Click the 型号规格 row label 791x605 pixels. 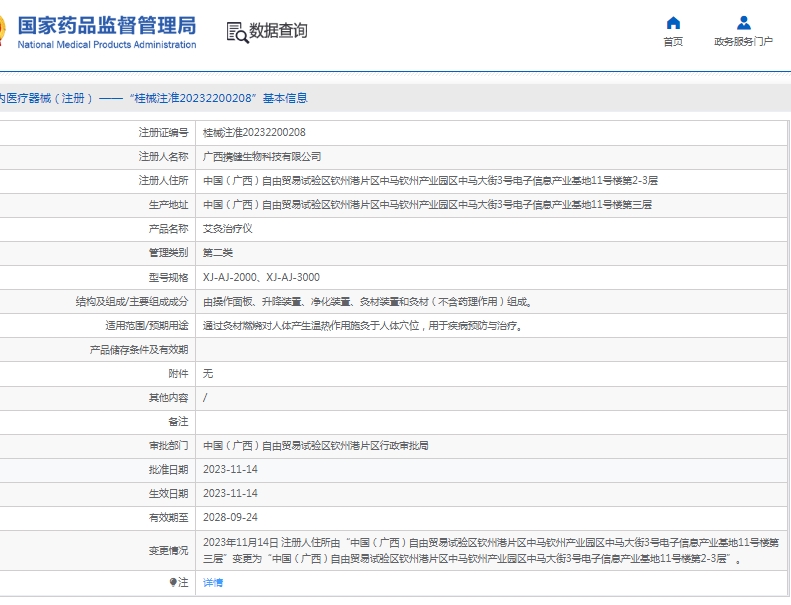168,278
